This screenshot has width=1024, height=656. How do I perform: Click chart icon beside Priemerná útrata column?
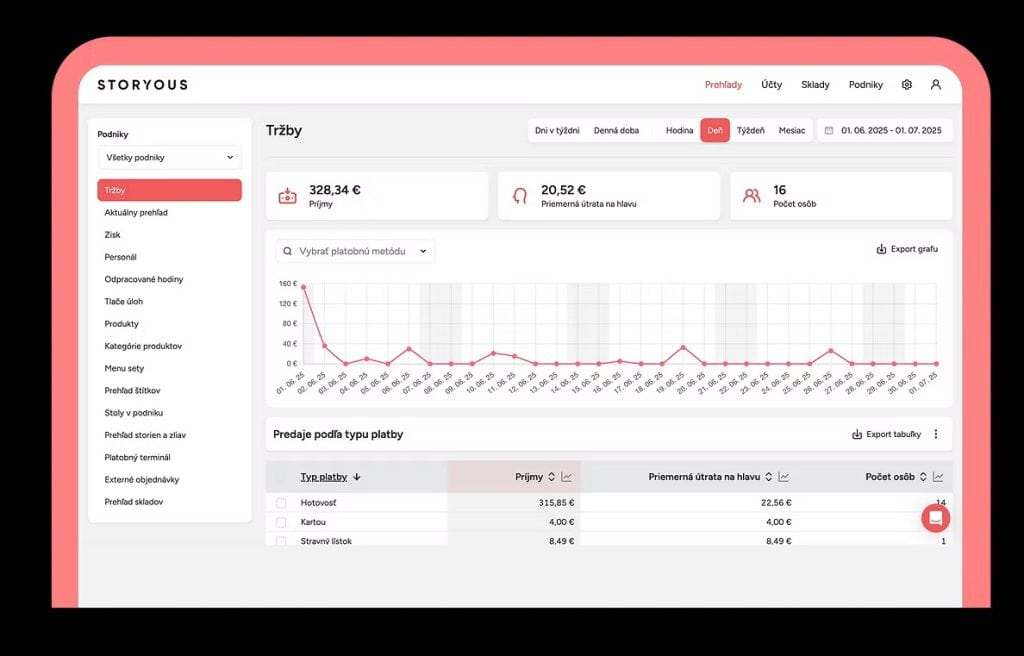pos(784,477)
